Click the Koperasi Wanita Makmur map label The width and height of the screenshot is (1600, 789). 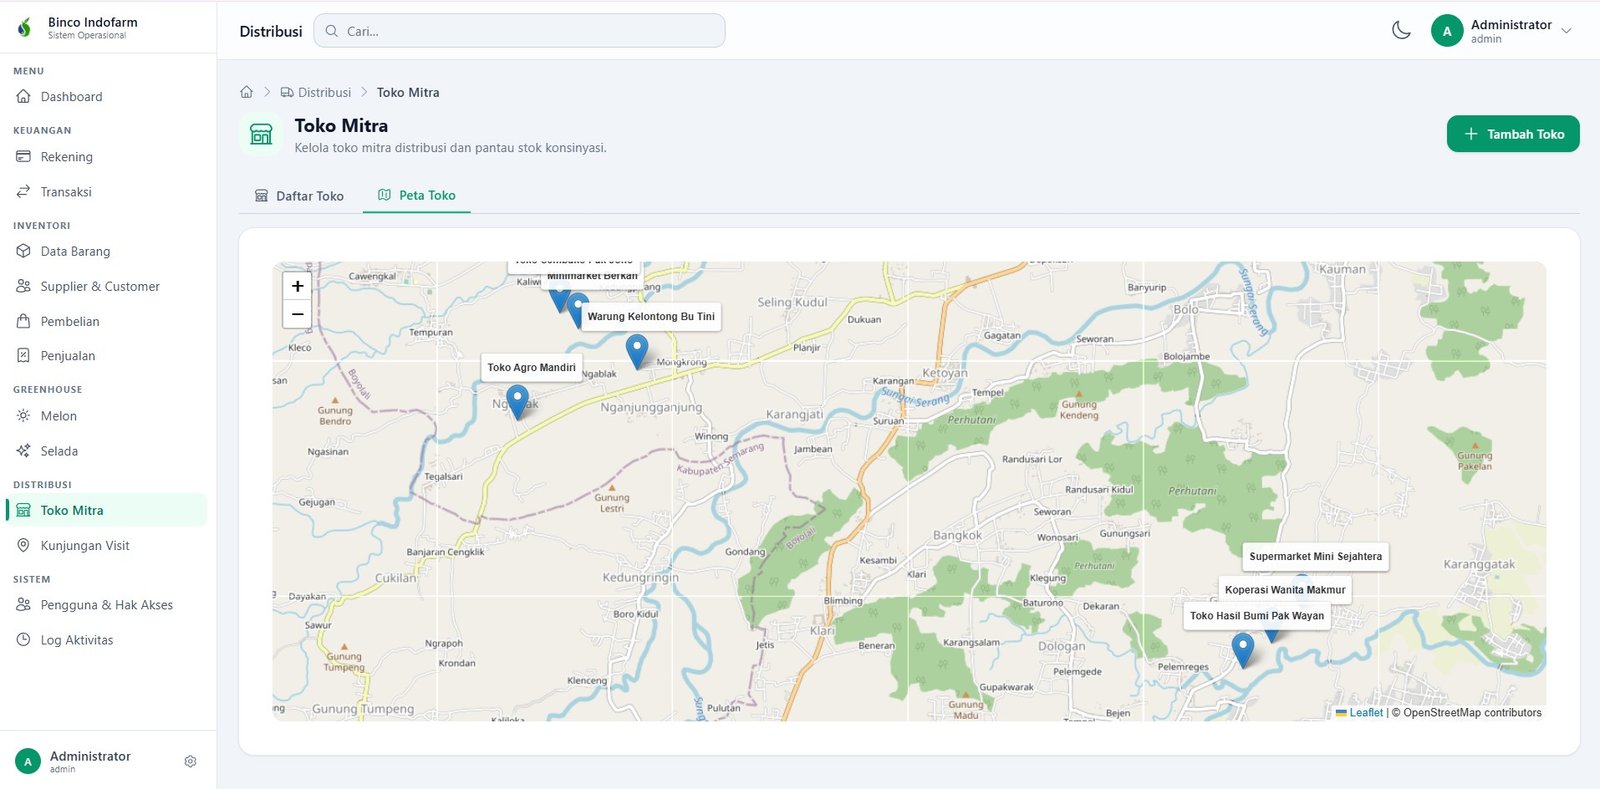click(1285, 590)
